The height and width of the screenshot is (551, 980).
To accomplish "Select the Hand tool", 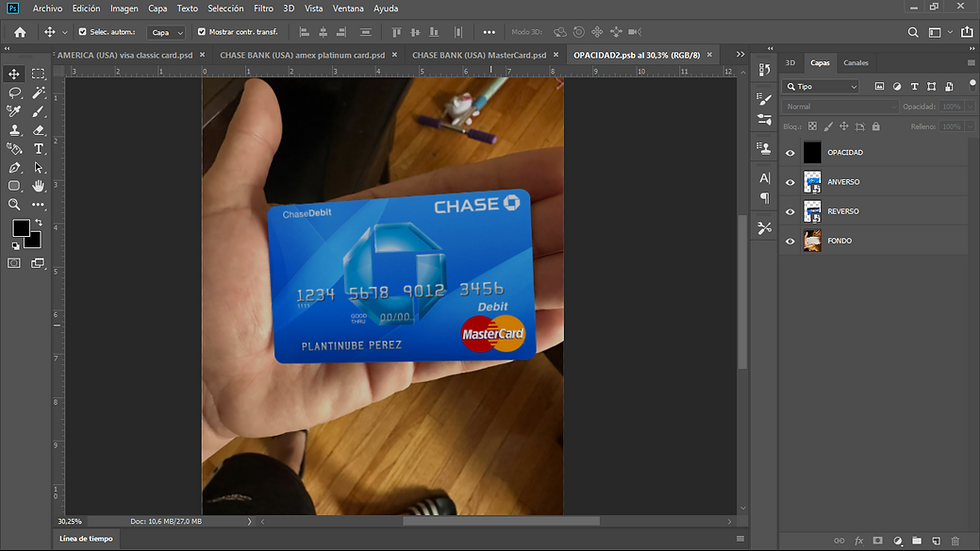I will (x=38, y=186).
